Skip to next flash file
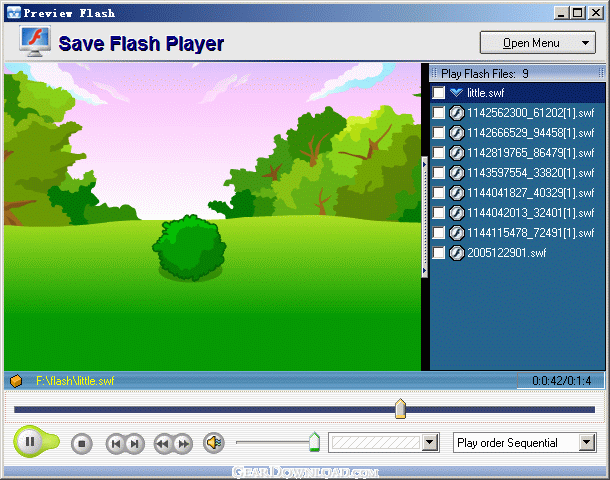Image resolution: width=610 pixels, height=480 pixels. point(135,443)
